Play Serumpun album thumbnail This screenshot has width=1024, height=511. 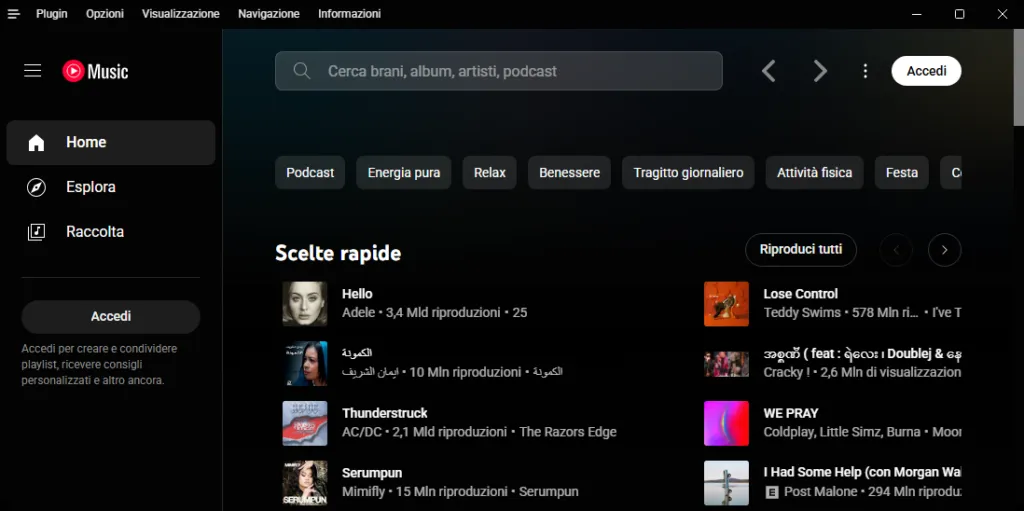tap(304, 483)
